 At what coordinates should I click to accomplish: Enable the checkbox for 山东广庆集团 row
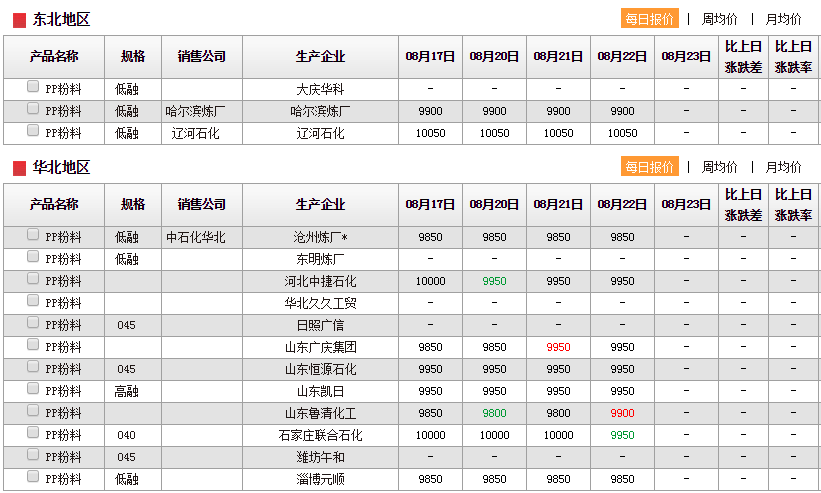coord(33,344)
